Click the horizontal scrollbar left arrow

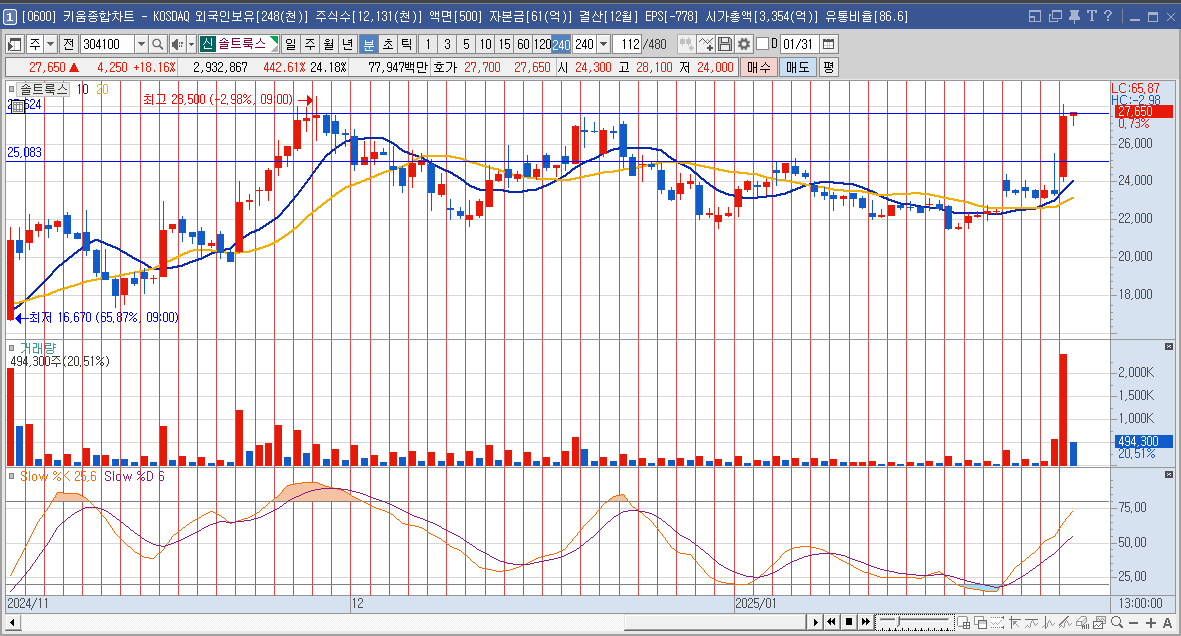[x=13, y=622]
